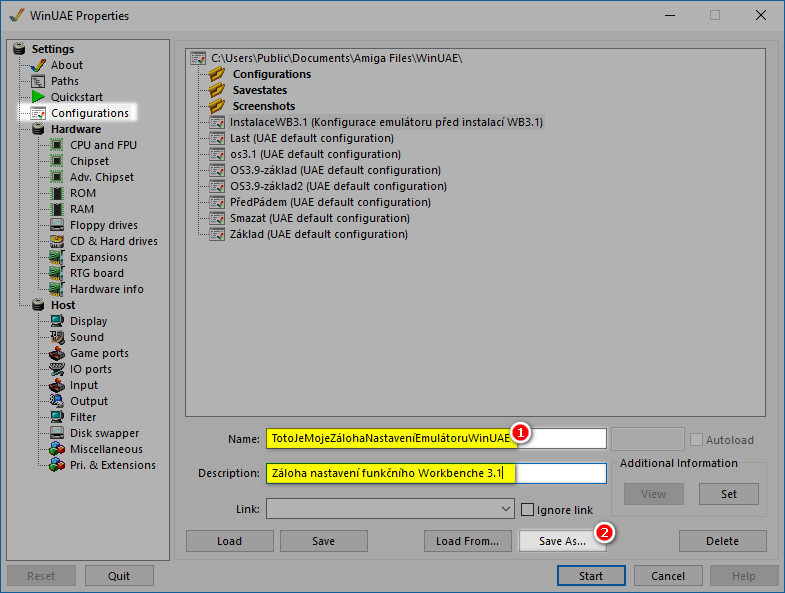The width and height of the screenshot is (785, 593).
Task: Open Adv. Chipset icon
Action: (57, 177)
